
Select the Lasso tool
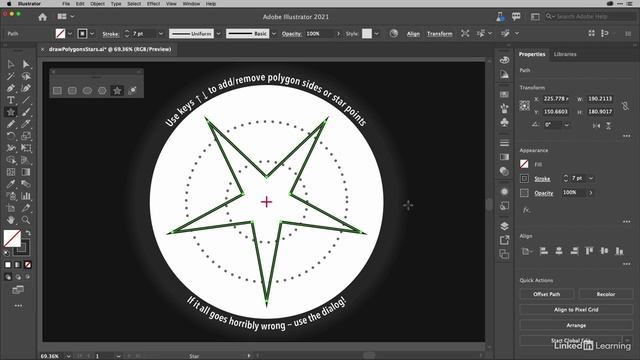coord(26,76)
